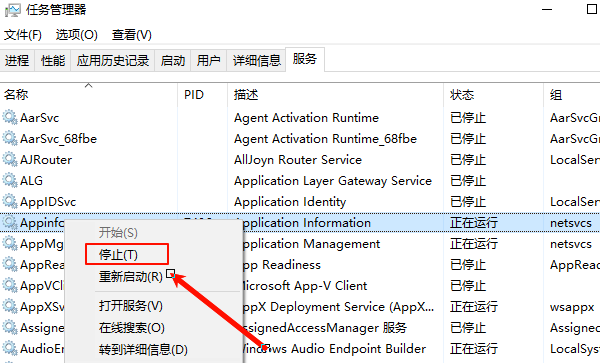This screenshot has width=600, height=363.
Task: Select 在线搜索(O) from the context menu
Action: tap(132, 327)
